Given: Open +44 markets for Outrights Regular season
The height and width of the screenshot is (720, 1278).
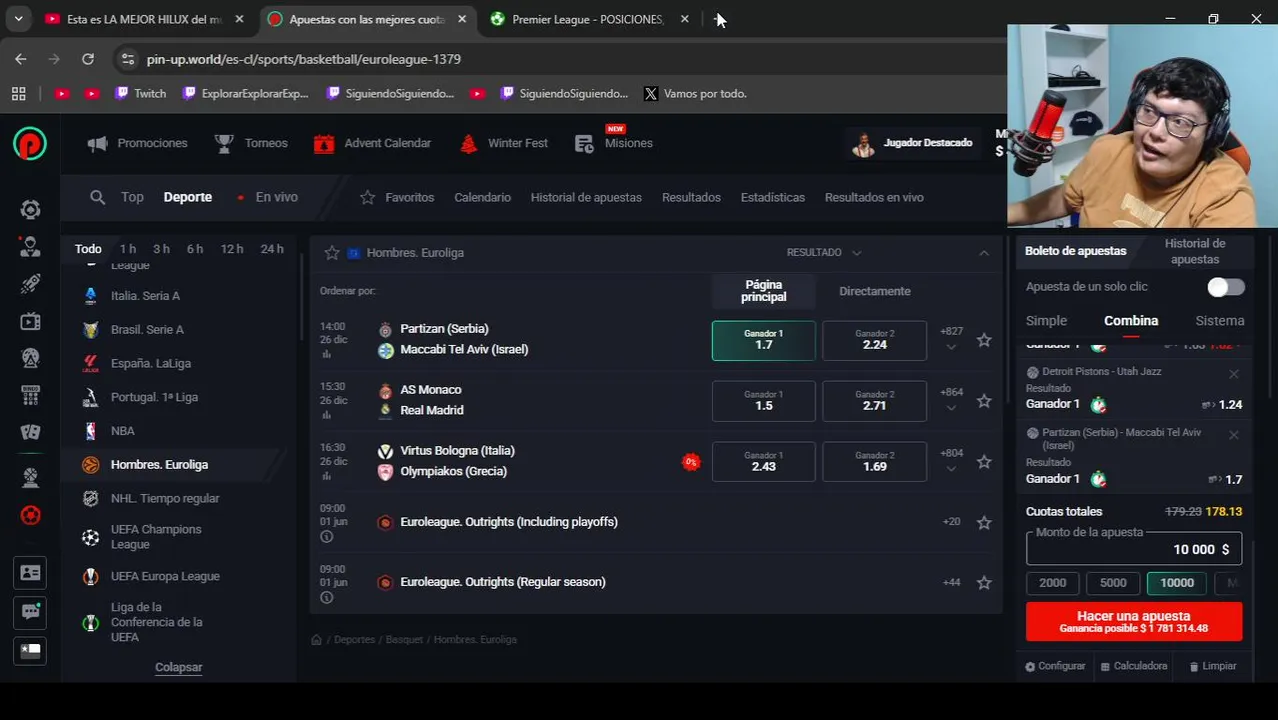Looking at the screenshot, I should tap(951, 582).
